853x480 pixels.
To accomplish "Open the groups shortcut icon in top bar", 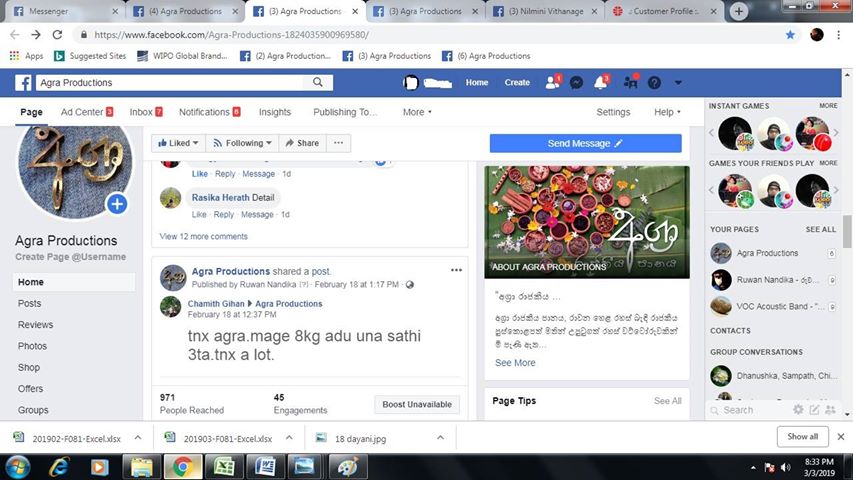I will pos(631,82).
